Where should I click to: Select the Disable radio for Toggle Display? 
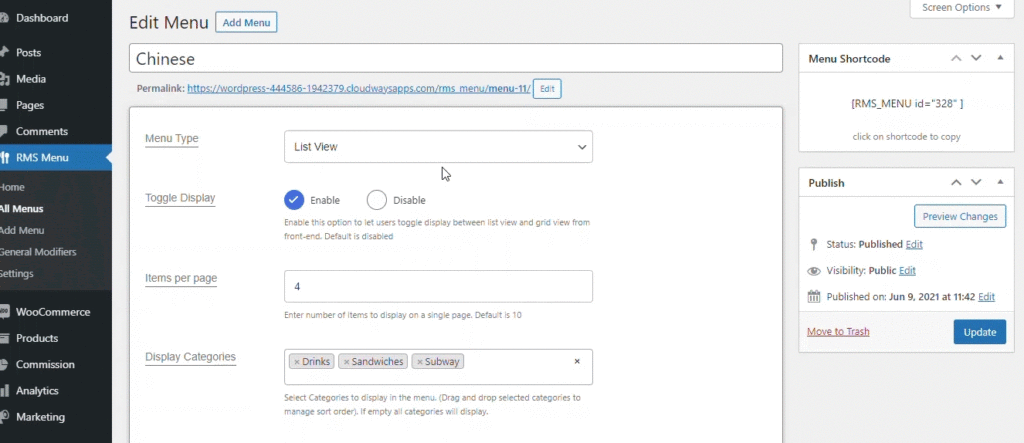click(377, 200)
